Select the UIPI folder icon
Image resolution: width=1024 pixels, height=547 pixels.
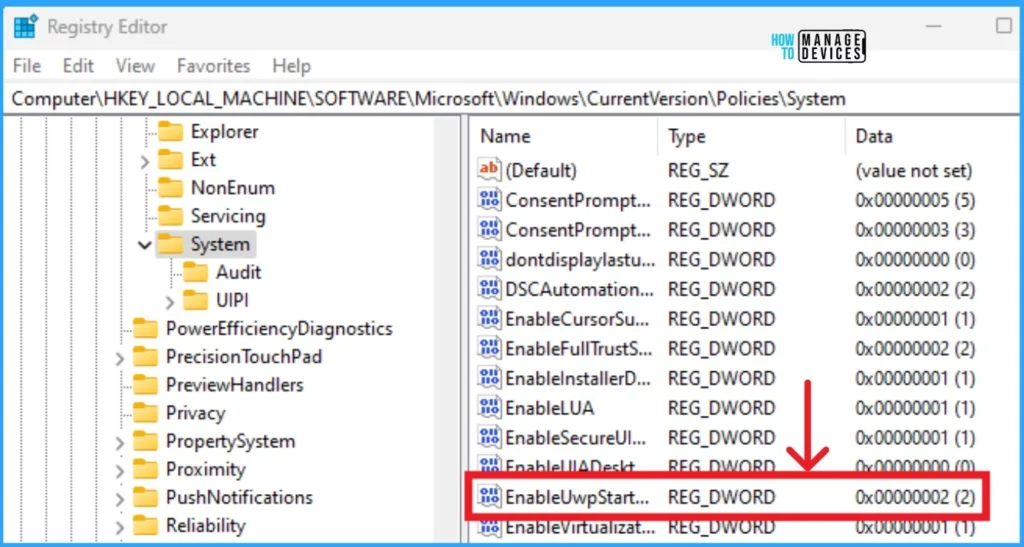196,300
